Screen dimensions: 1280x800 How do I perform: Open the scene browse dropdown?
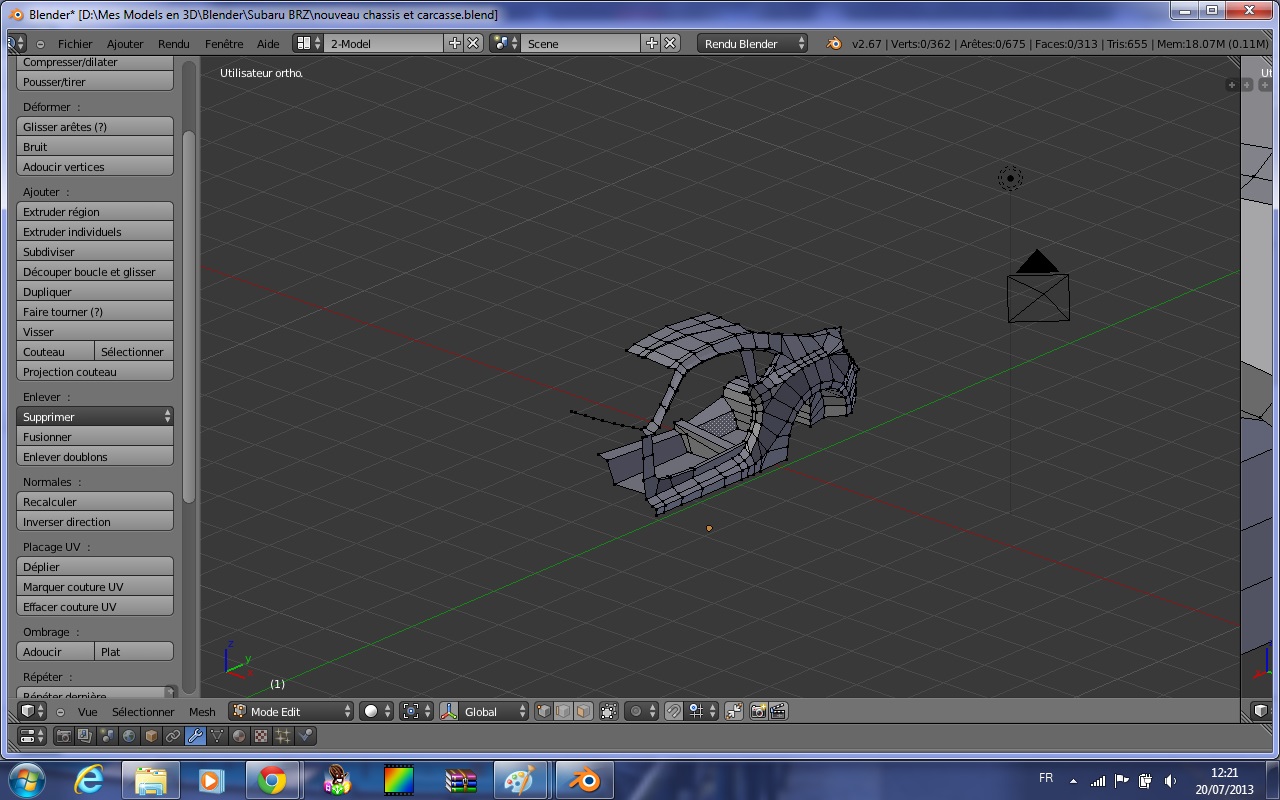(x=505, y=43)
